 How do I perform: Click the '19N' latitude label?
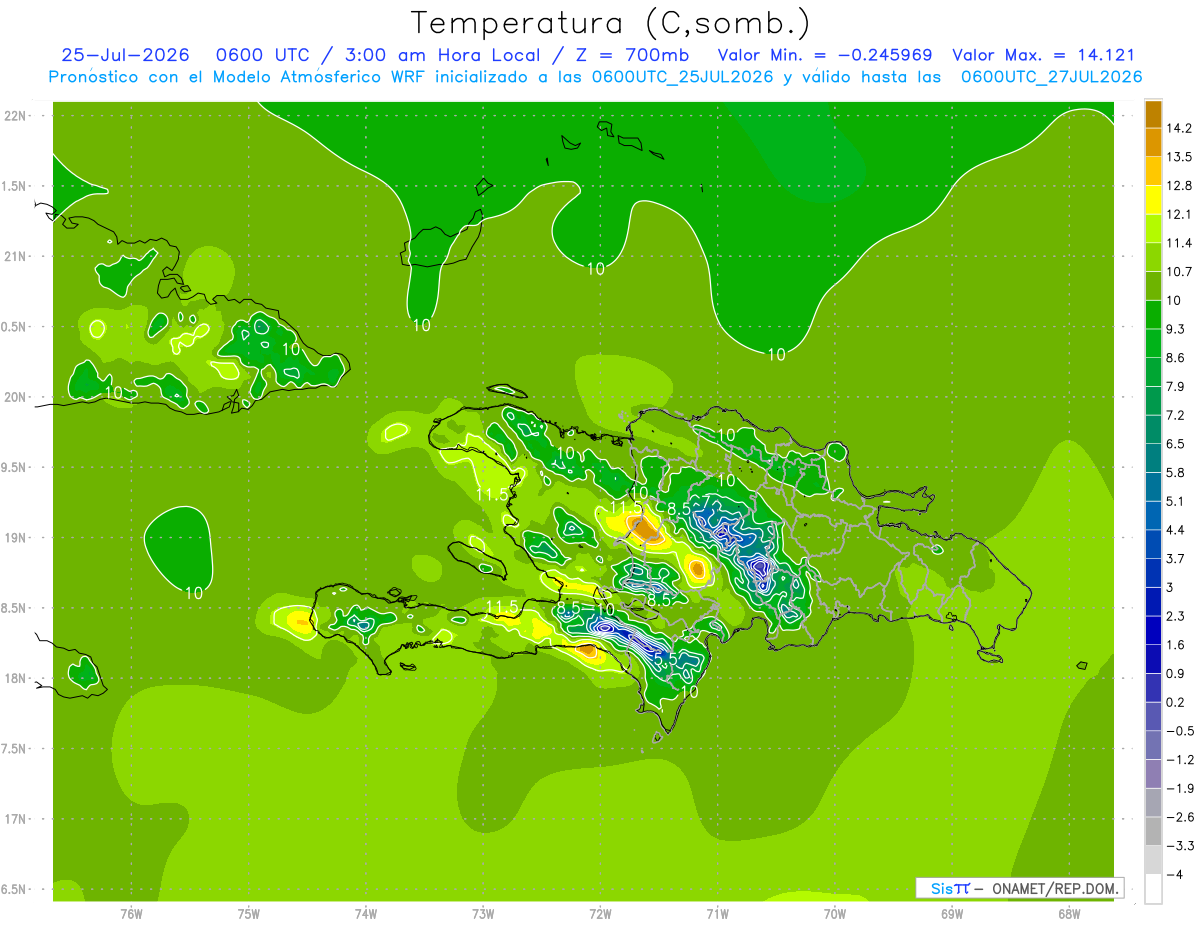(x=15, y=537)
